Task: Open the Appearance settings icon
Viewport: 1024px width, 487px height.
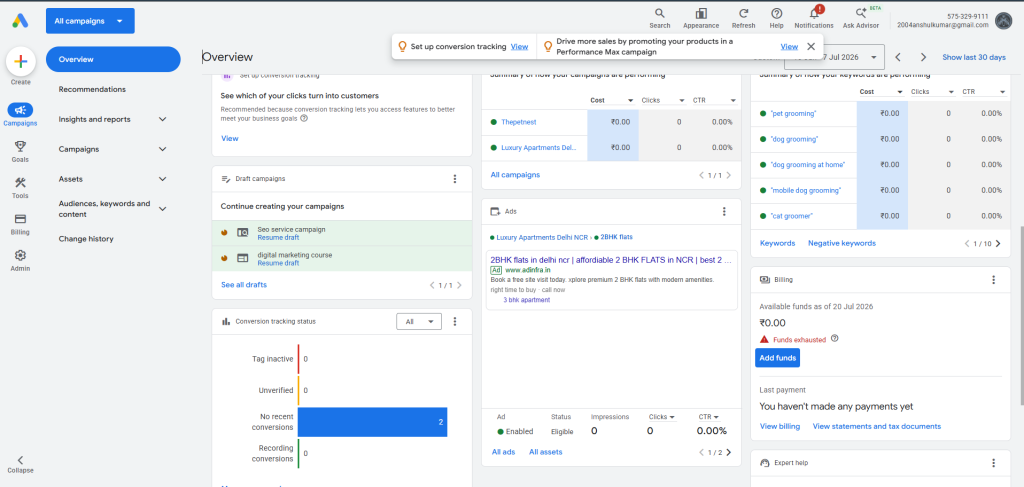Action: pos(701,14)
